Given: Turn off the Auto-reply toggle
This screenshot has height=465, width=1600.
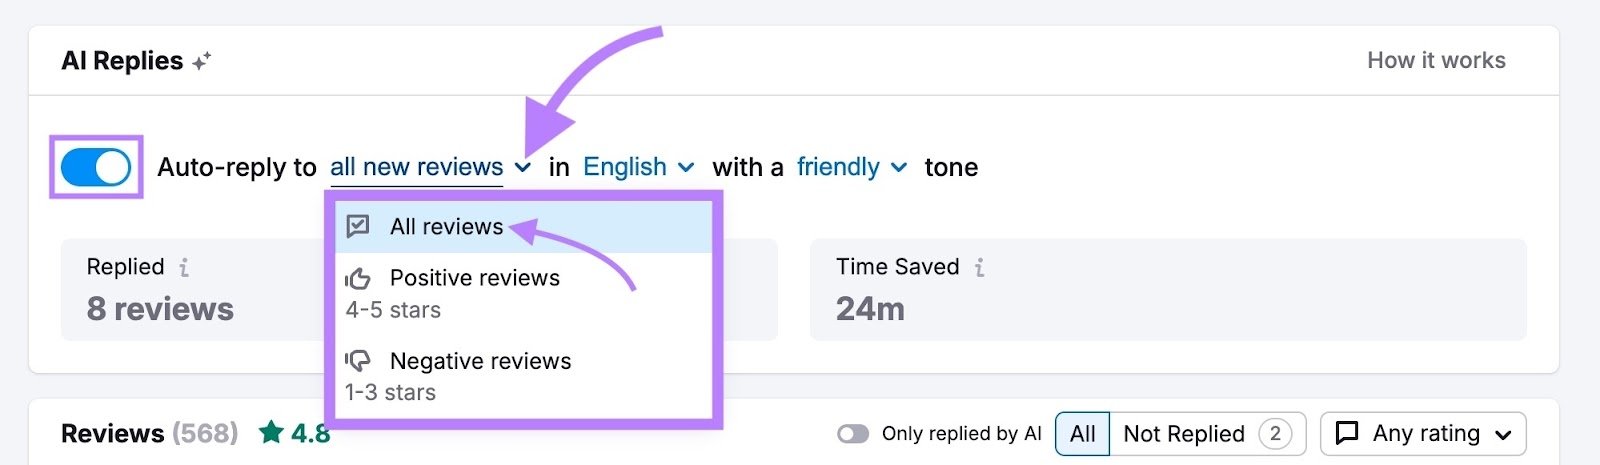Looking at the screenshot, I should 96,167.
